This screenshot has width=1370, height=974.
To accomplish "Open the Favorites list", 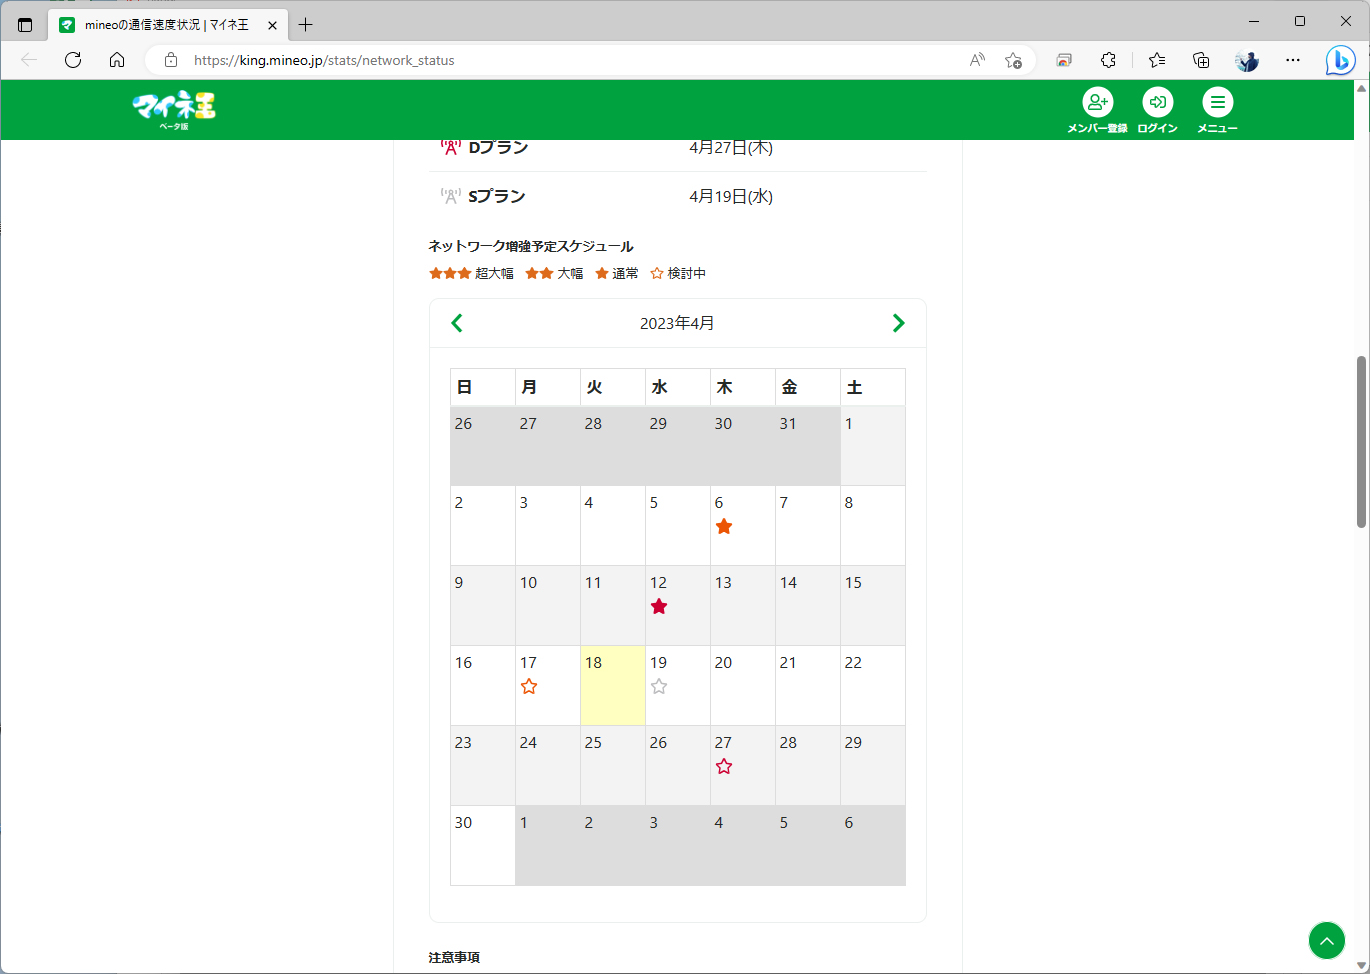I will [1157, 60].
